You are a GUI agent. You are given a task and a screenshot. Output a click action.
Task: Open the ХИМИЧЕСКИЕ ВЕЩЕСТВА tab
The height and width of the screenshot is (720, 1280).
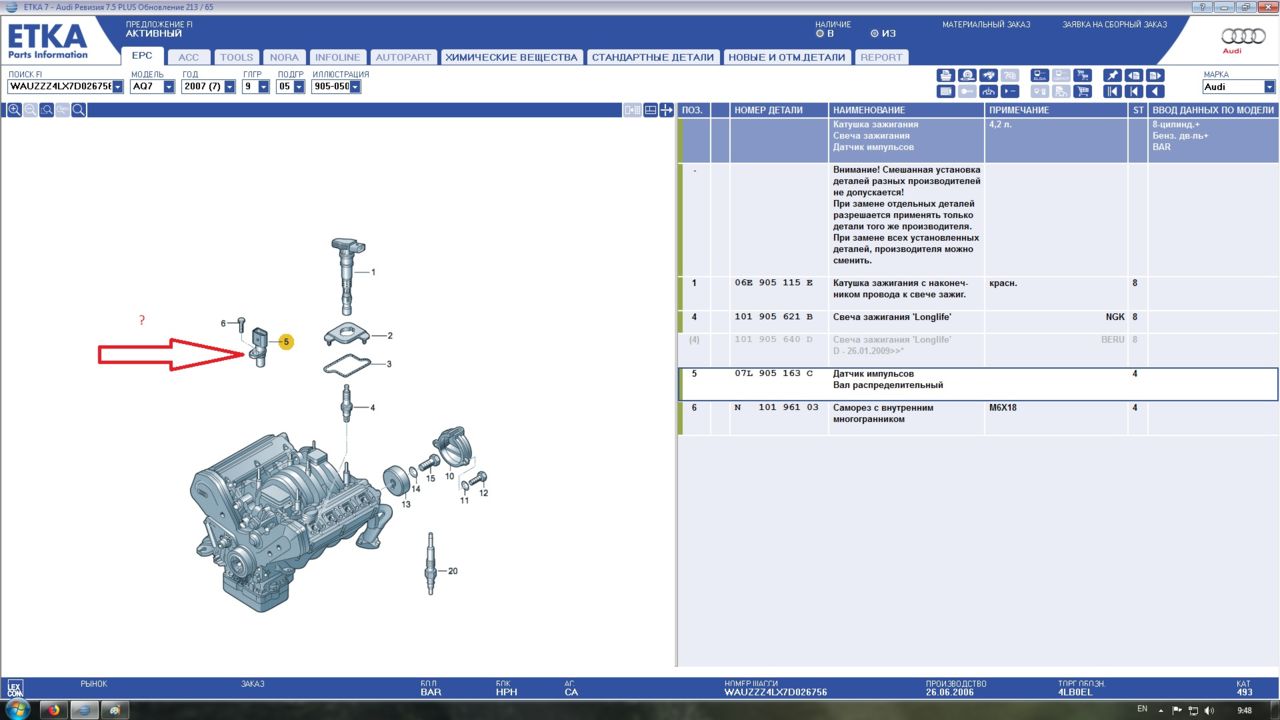511,57
